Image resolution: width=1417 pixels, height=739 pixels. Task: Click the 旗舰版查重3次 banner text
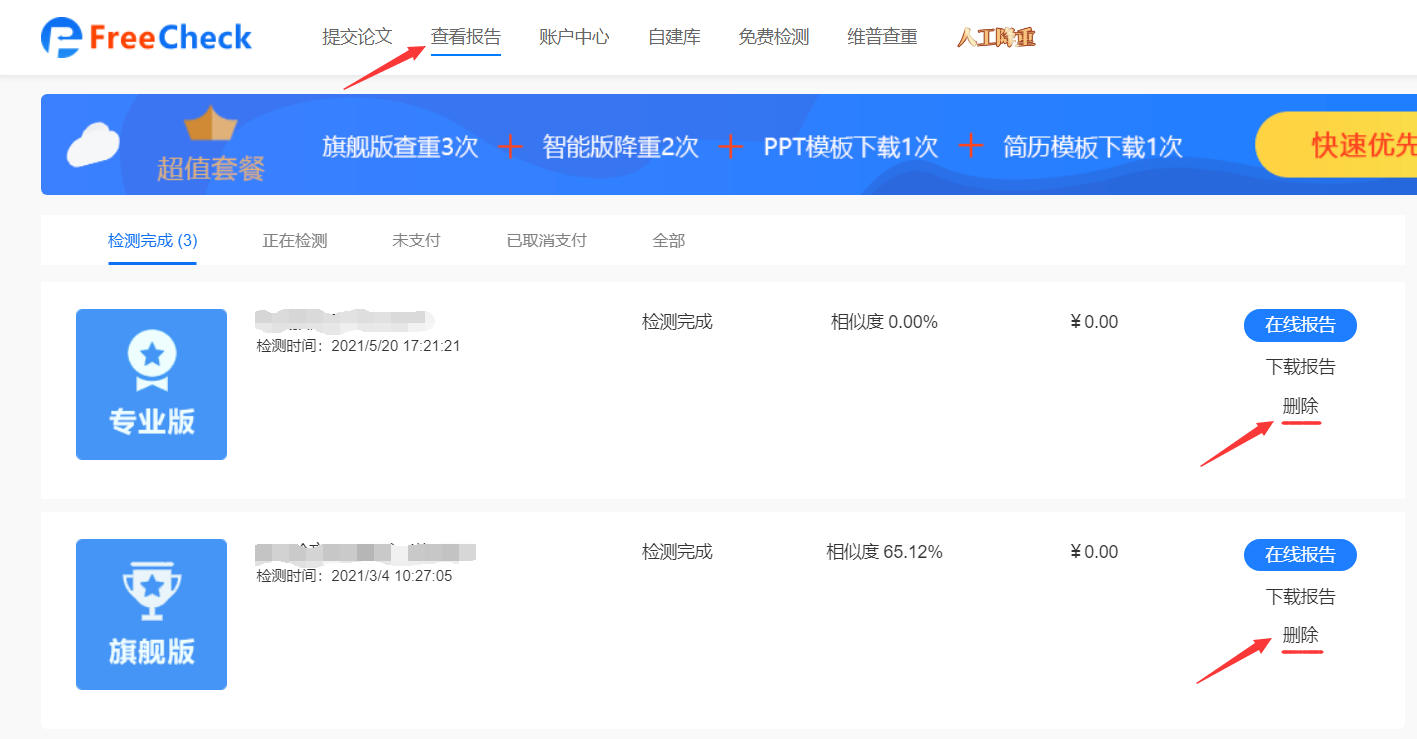click(x=400, y=147)
